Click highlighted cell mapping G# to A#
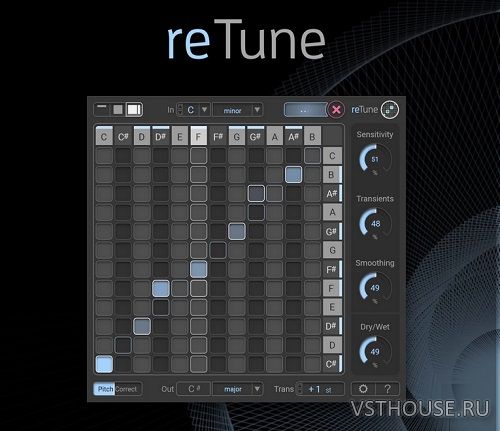 click(x=256, y=193)
